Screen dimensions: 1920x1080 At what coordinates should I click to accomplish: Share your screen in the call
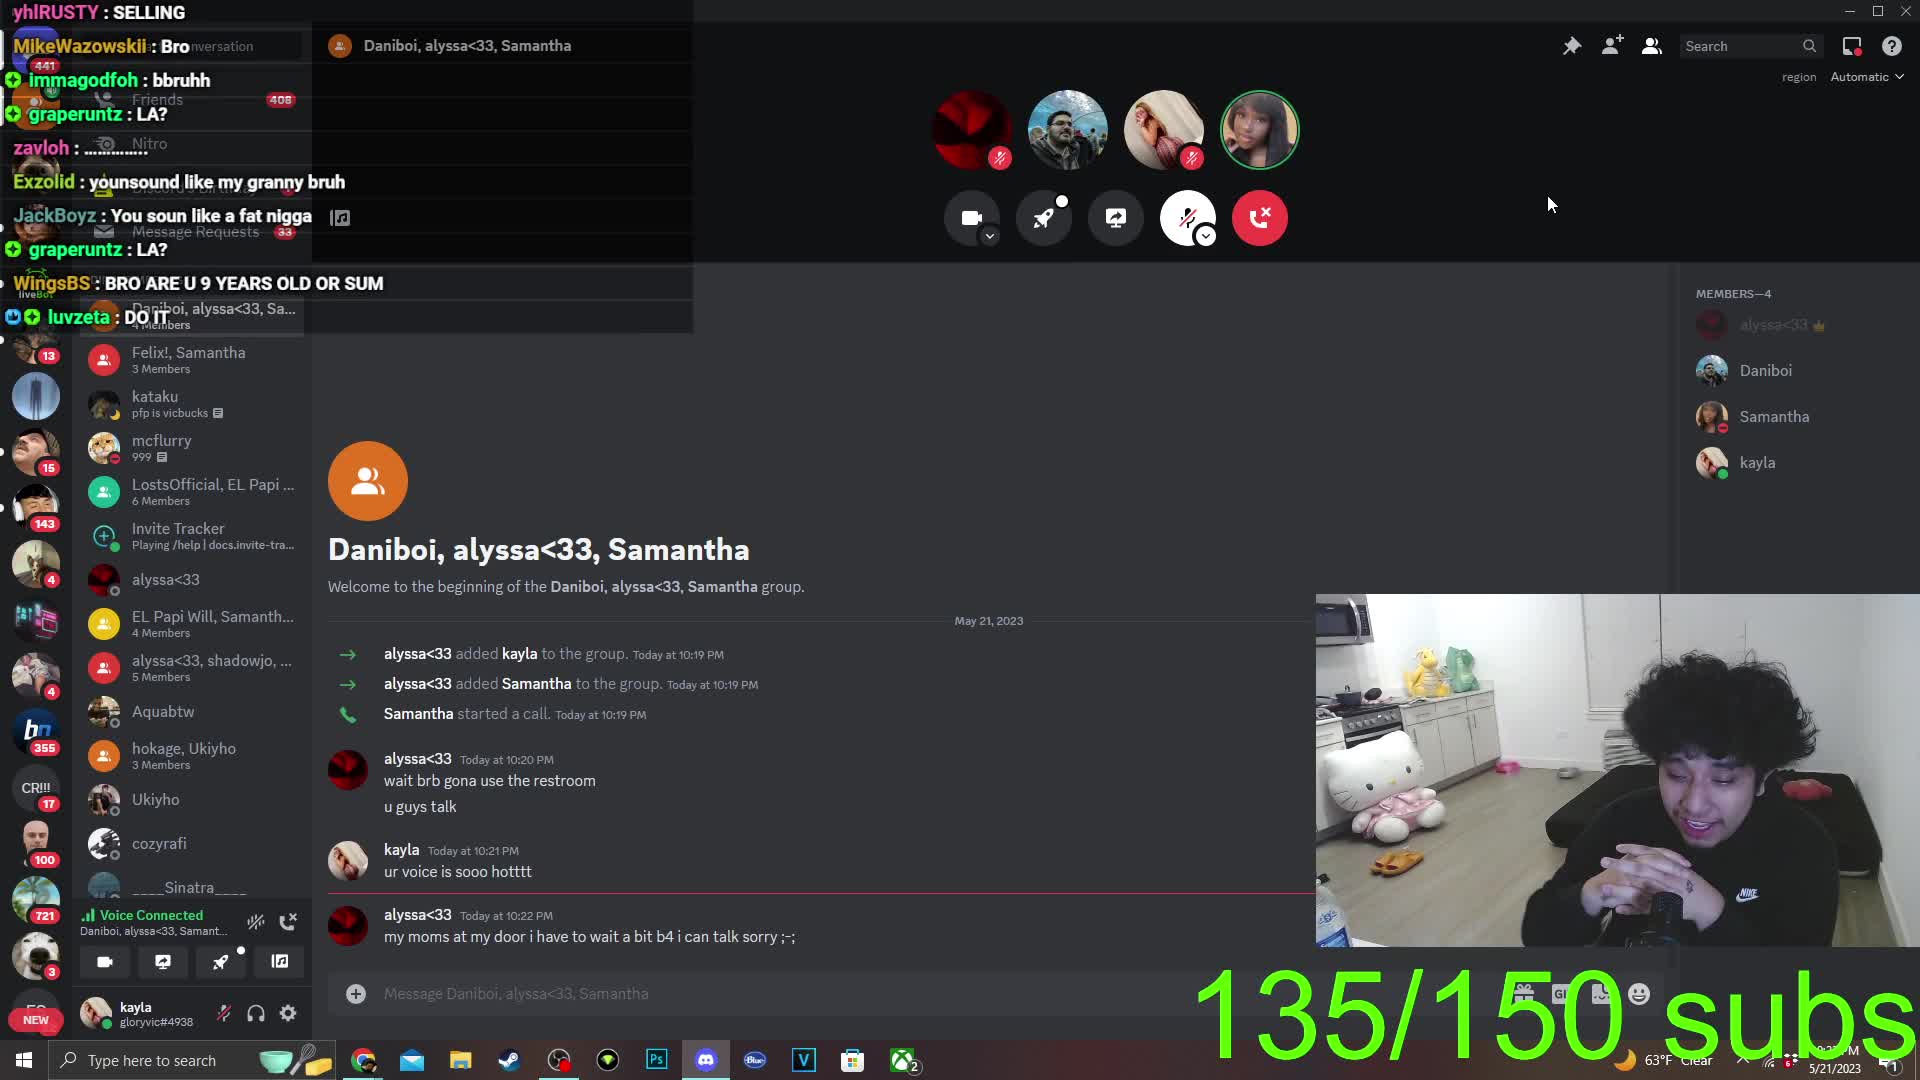pyautogui.click(x=1115, y=218)
